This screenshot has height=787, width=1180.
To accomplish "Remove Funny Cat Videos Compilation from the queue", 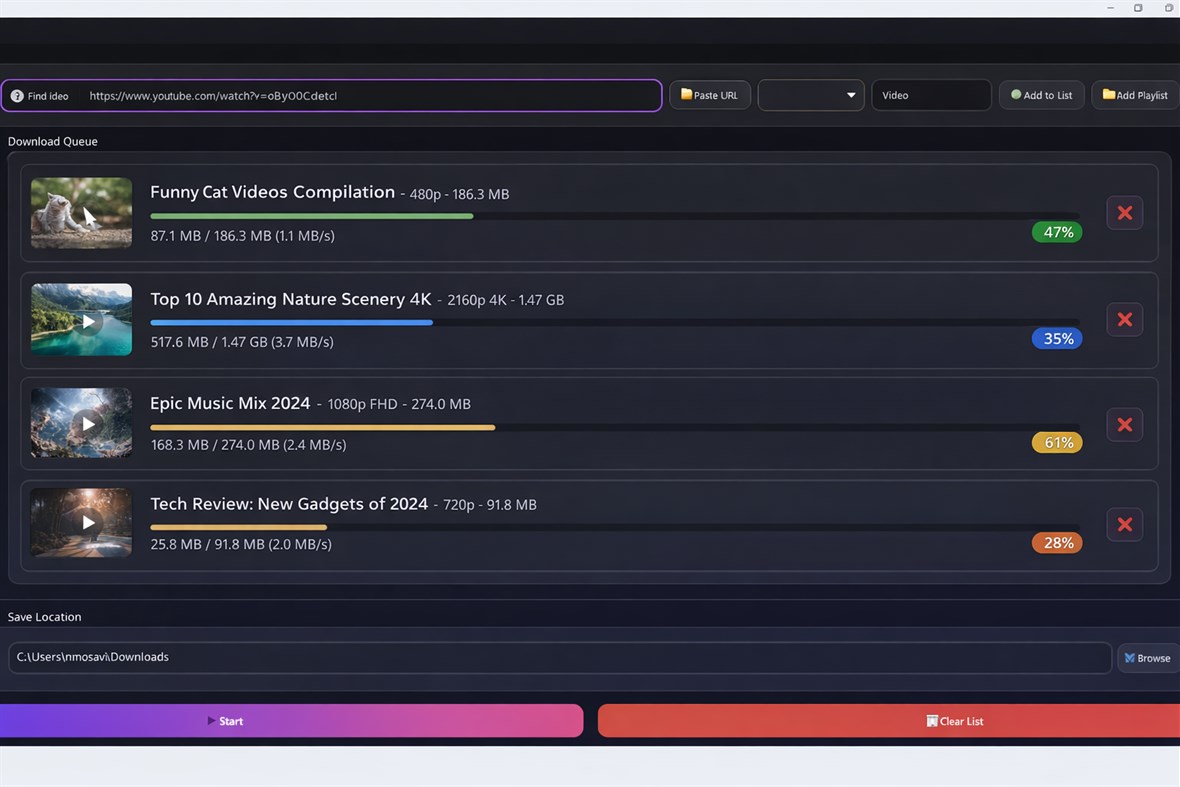I will (x=1124, y=213).
